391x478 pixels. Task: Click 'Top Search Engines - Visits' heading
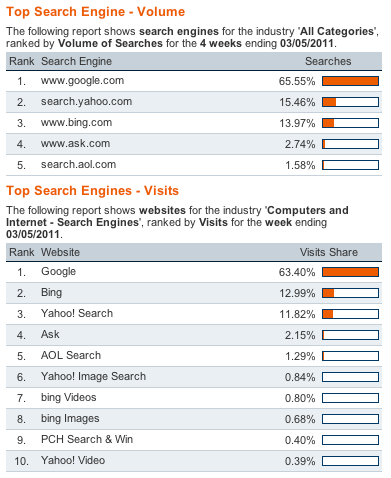tap(92, 191)
